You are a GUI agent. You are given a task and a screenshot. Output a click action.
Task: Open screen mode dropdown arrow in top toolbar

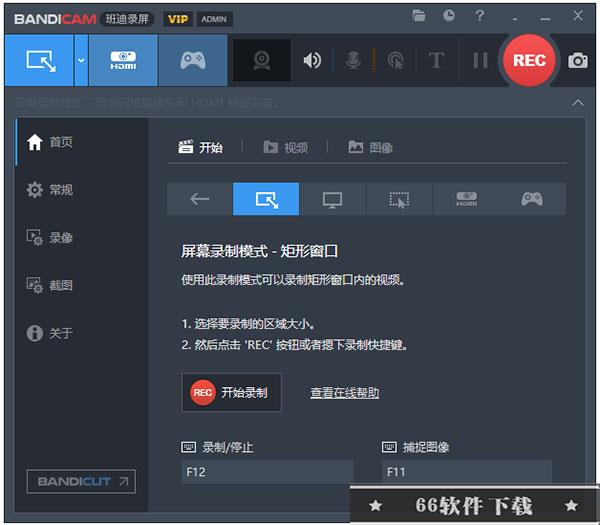(x=81, y=60)
